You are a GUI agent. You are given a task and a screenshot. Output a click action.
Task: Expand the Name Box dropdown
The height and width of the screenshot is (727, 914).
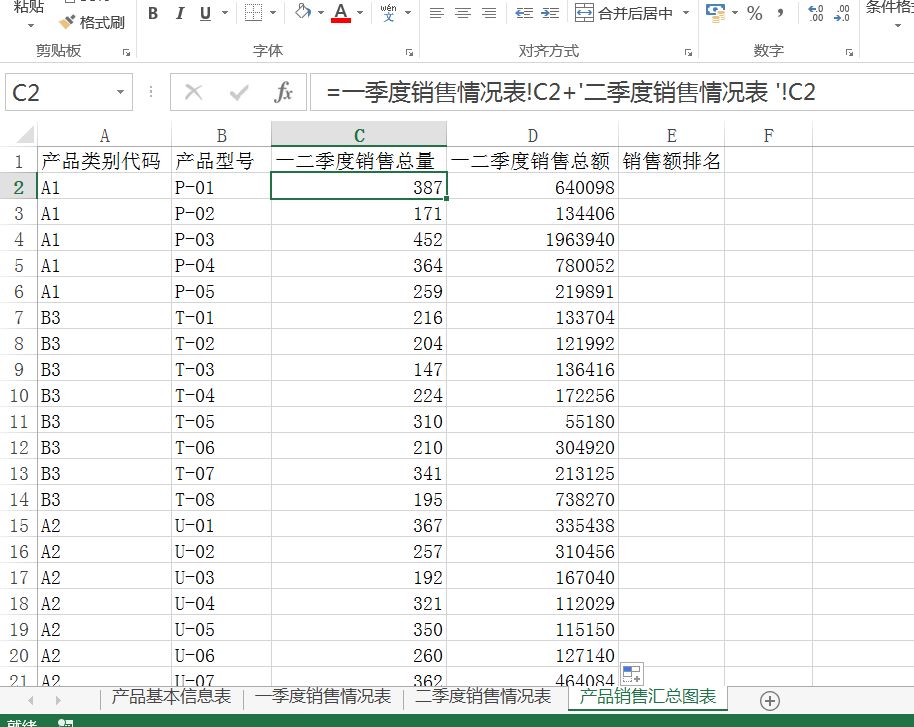coord(120,93)
